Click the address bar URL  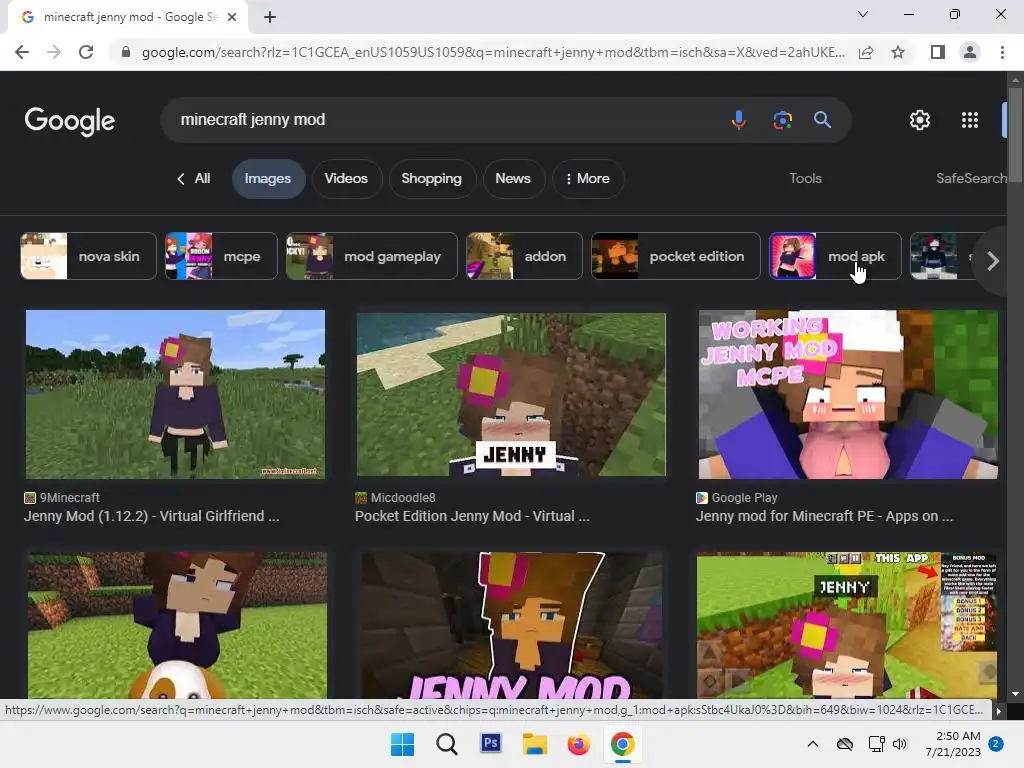pyautogui.click(x=493, y=52)
